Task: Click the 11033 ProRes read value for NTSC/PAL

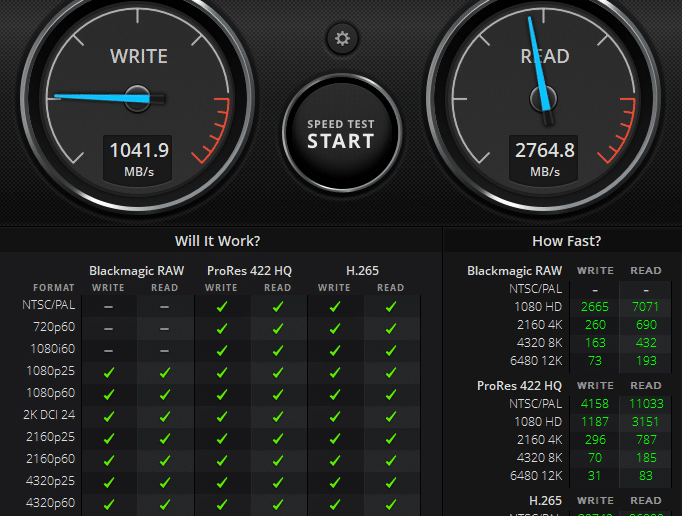Action: (646, 403)
